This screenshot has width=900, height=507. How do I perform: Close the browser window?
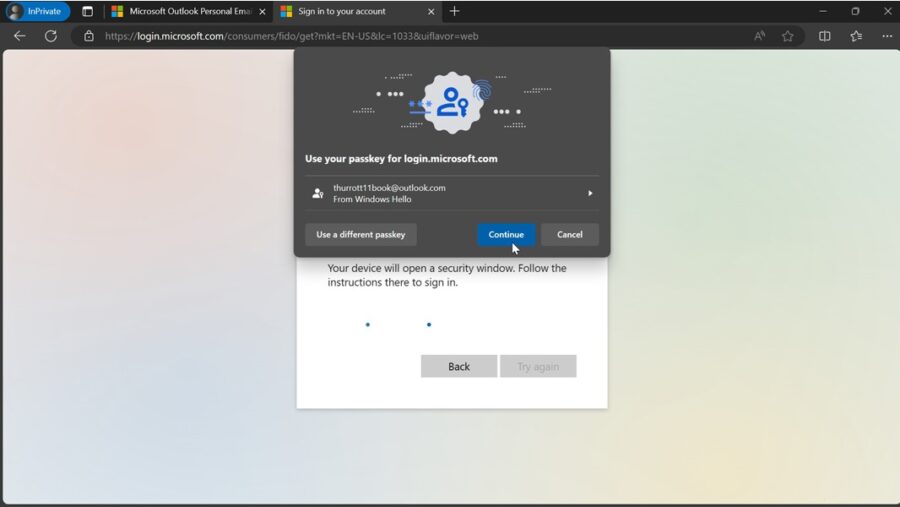click(887, 11)
